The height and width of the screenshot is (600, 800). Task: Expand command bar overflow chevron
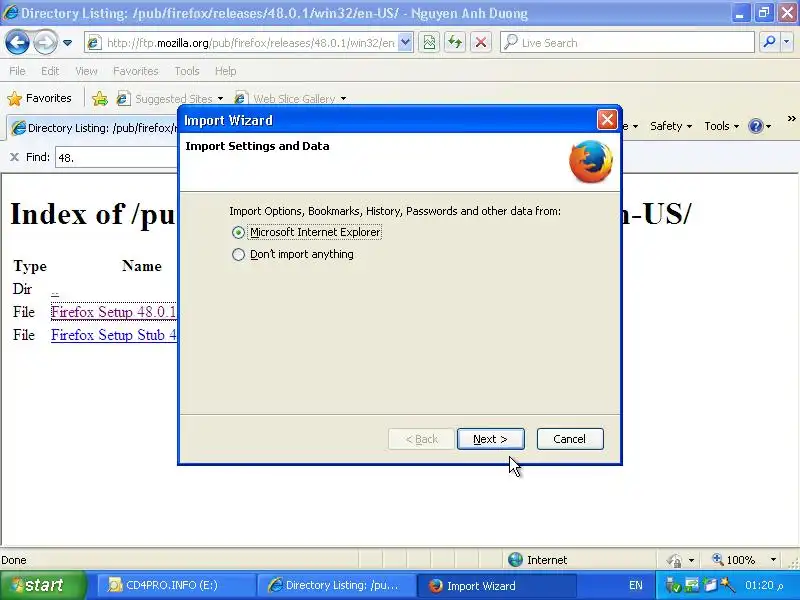[x=791, y=119]
